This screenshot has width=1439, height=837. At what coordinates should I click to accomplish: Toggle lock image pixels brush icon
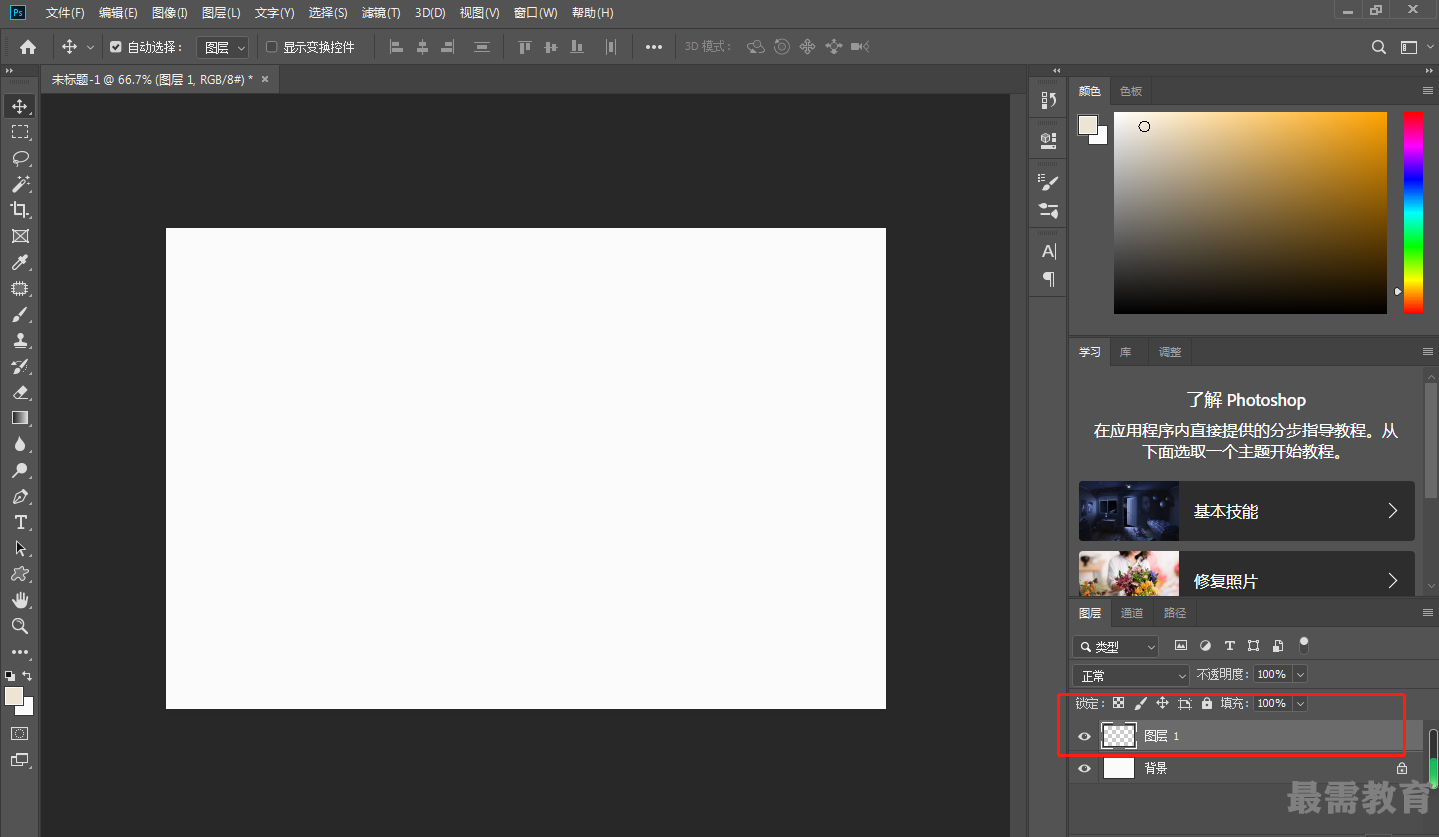1140,703
